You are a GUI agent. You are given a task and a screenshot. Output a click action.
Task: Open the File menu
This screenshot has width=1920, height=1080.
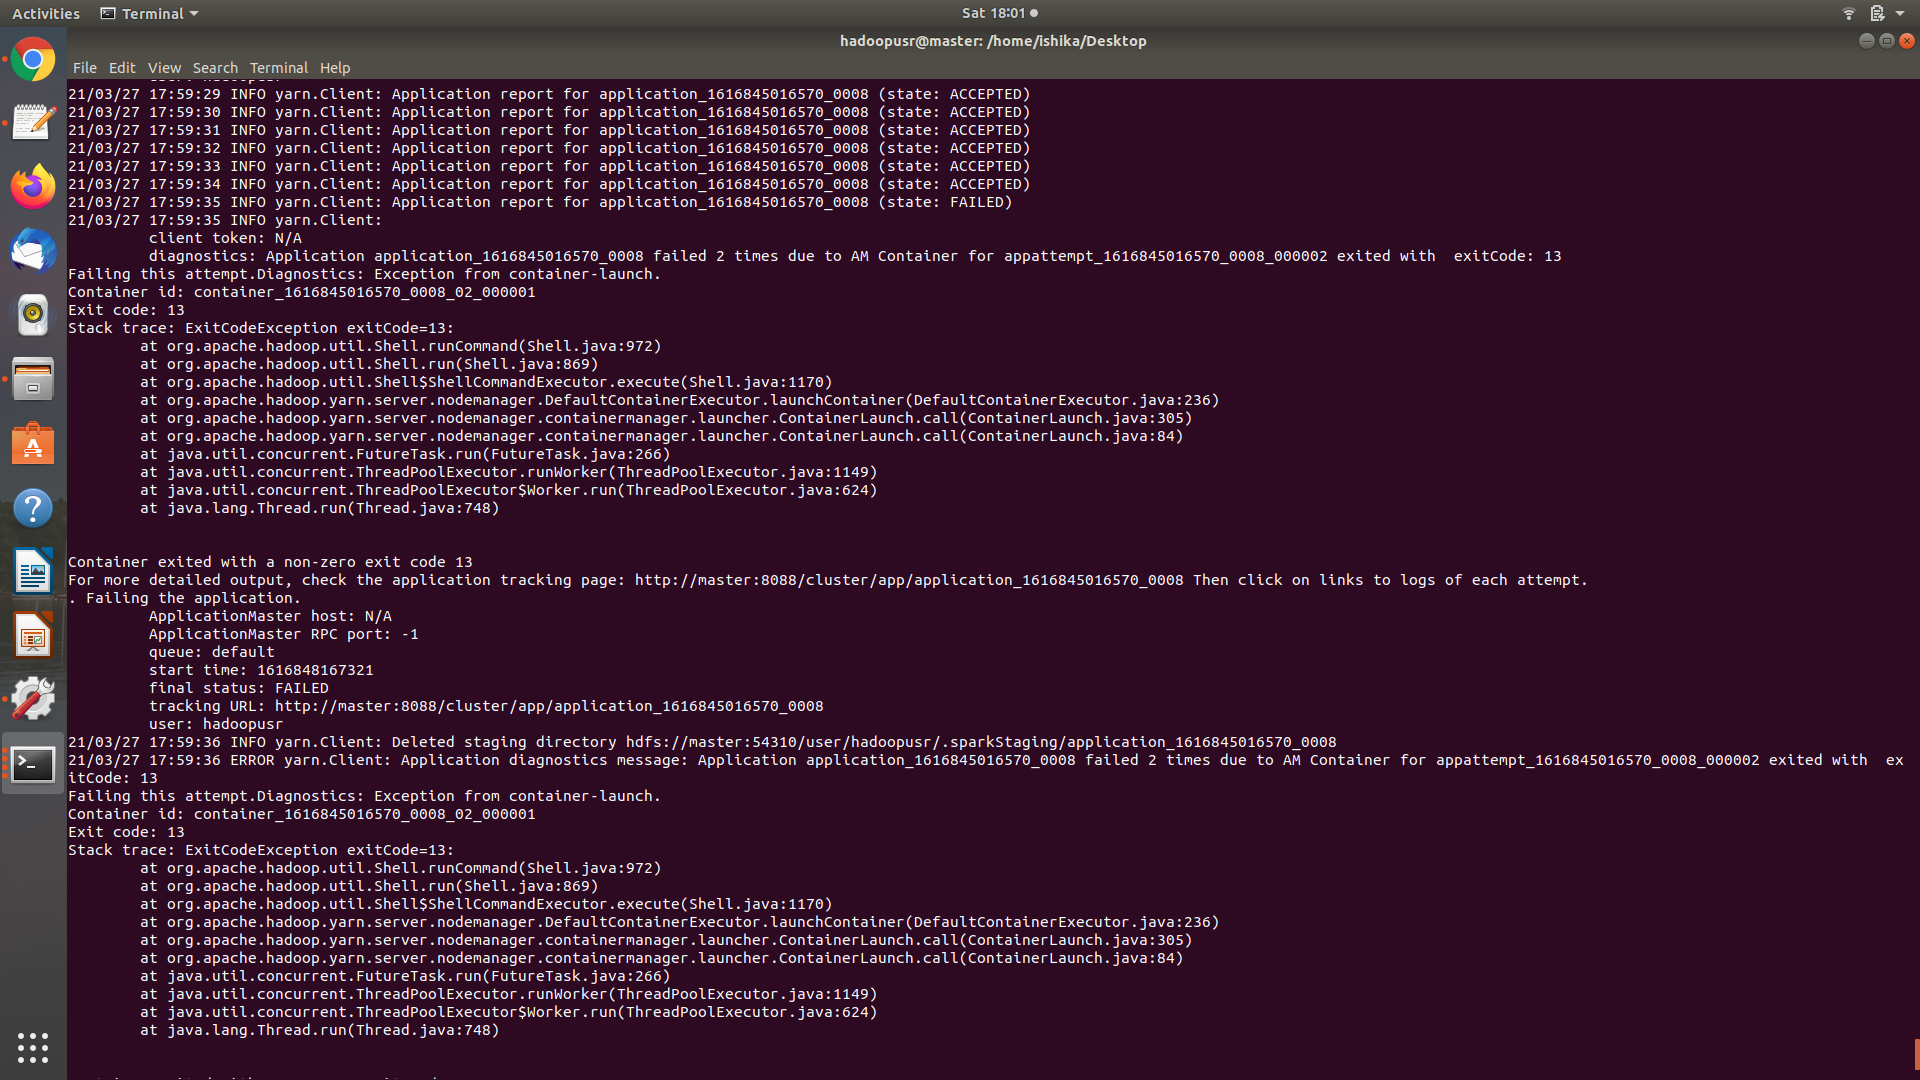(85, 68)
